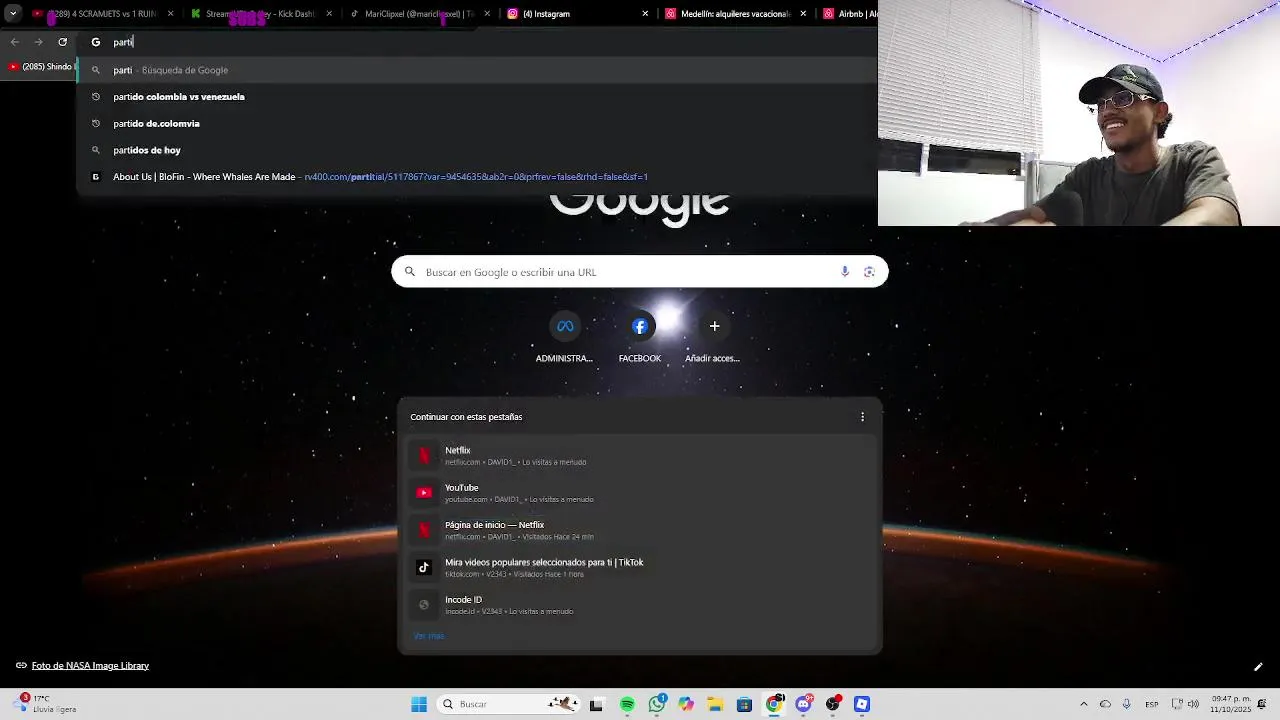The image size is (1280, 720).
Task: Open Spotify from taskbar
Action: (627, 704)
